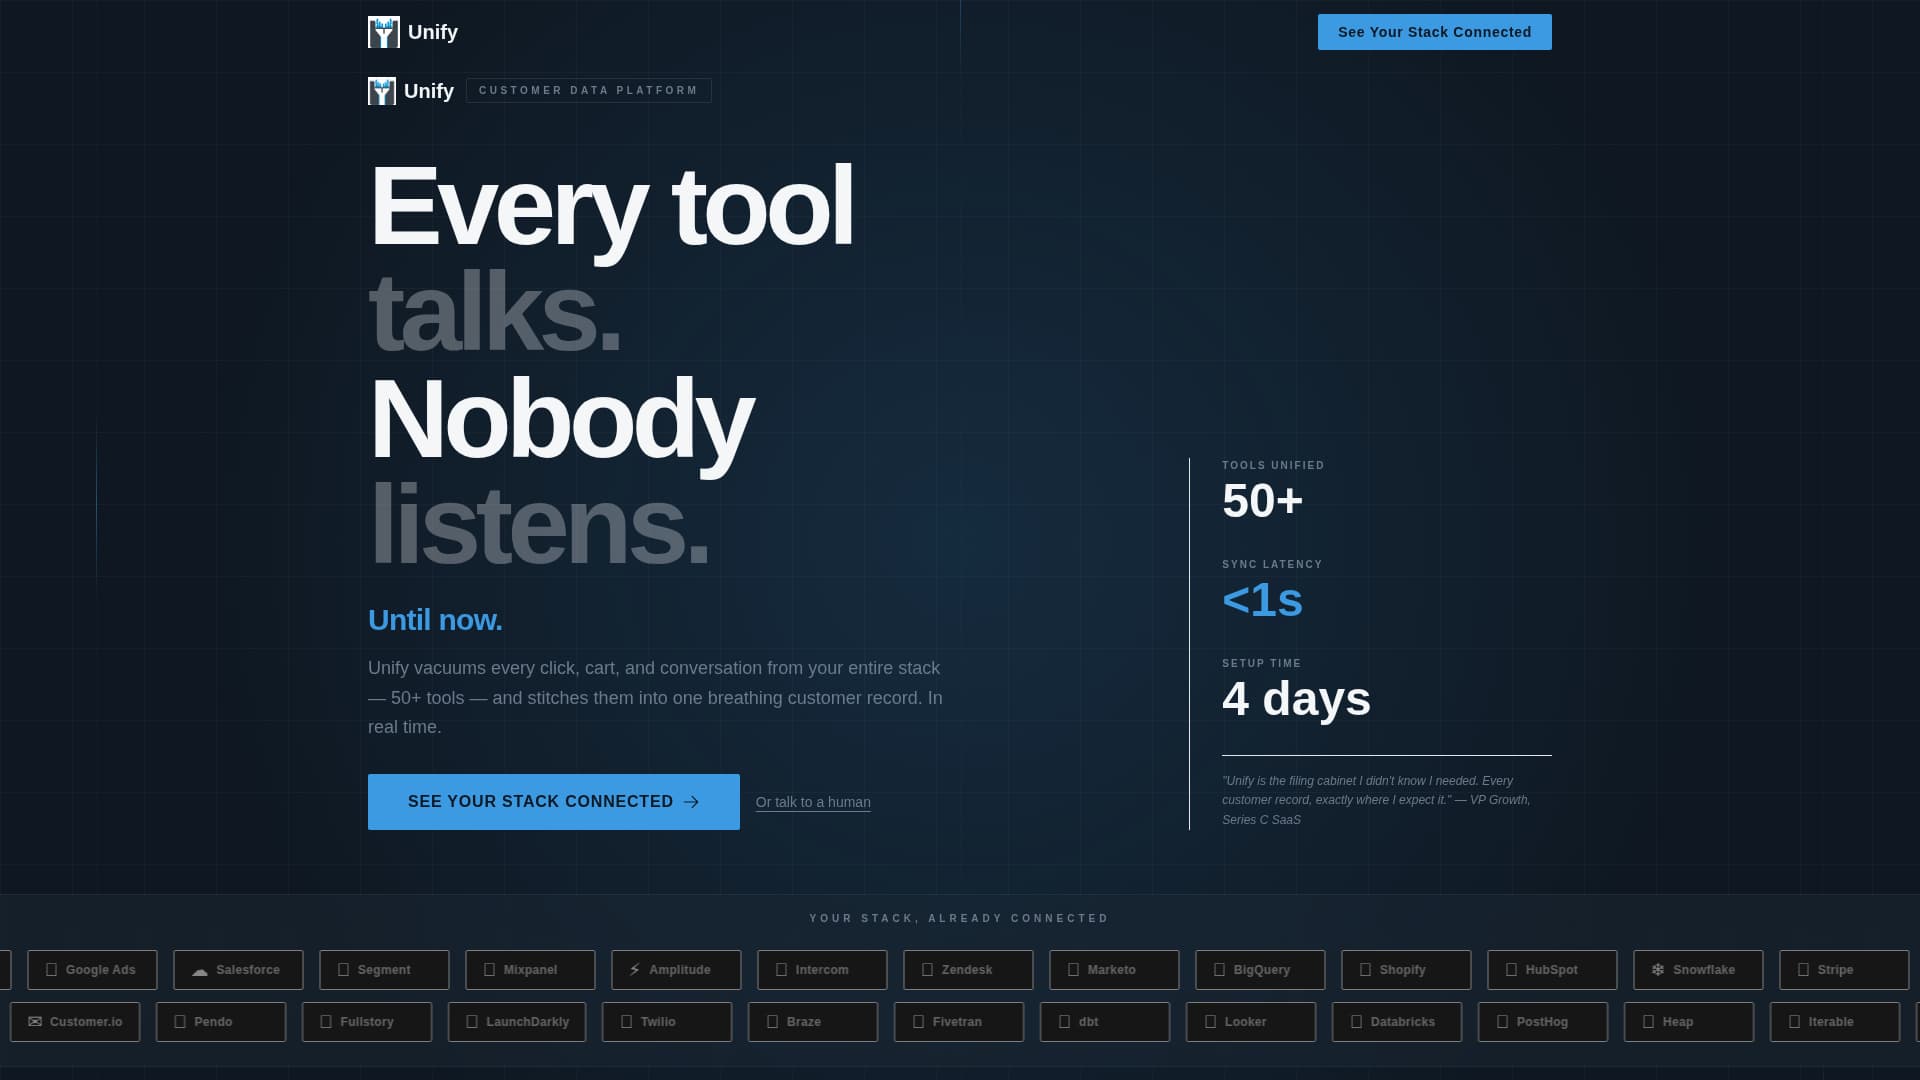The image size is (1920, 1080).
Task: Click the 'SETUP TIME' label
Action: coord(1261,663)
